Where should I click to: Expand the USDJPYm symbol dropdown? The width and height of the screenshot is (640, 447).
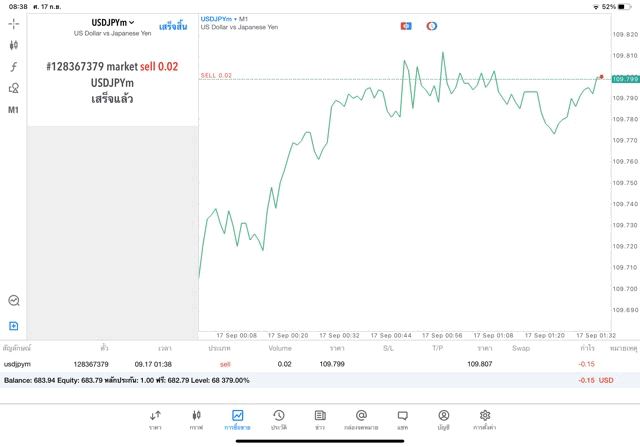coord(113,22)
